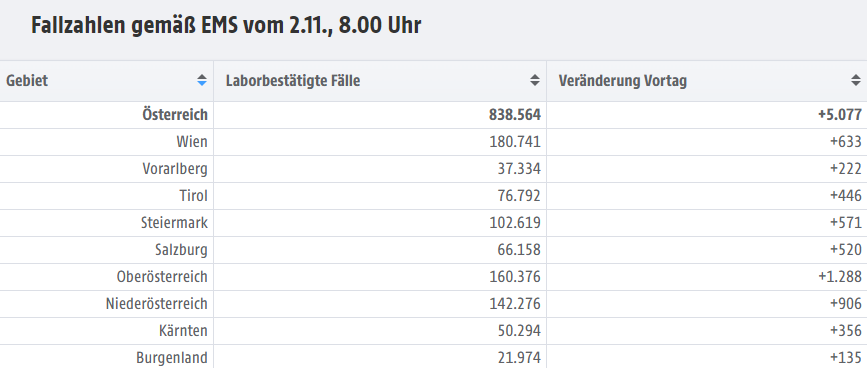Screen dimensions: 867x368
Task: Select the Veränderung Vortag column header
Action: pos(707,81)
